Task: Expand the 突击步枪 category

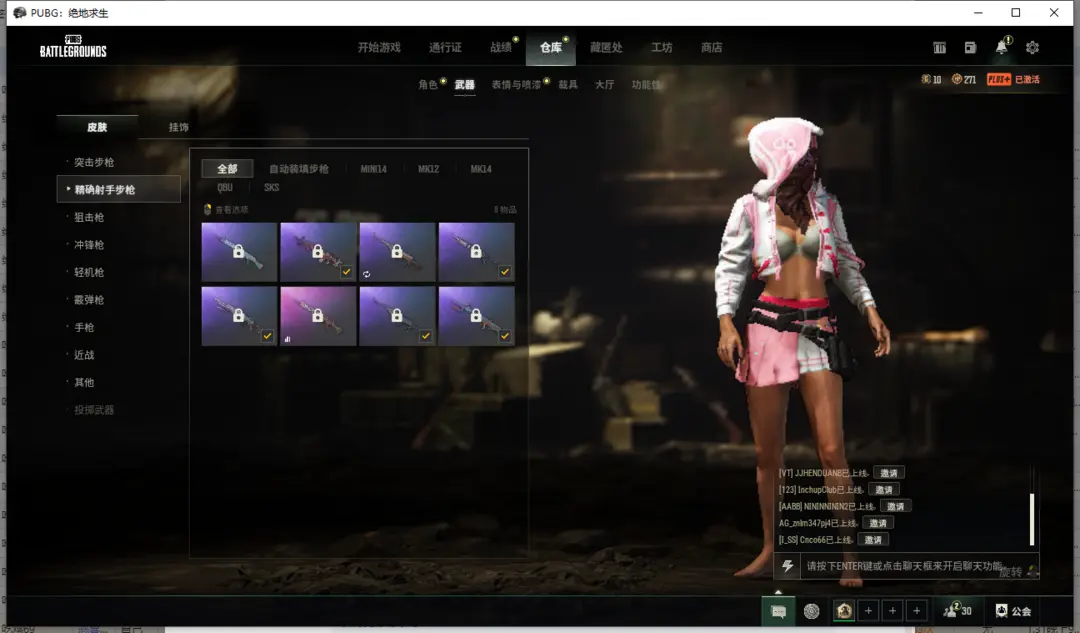Action: click(x=94, y=163)
